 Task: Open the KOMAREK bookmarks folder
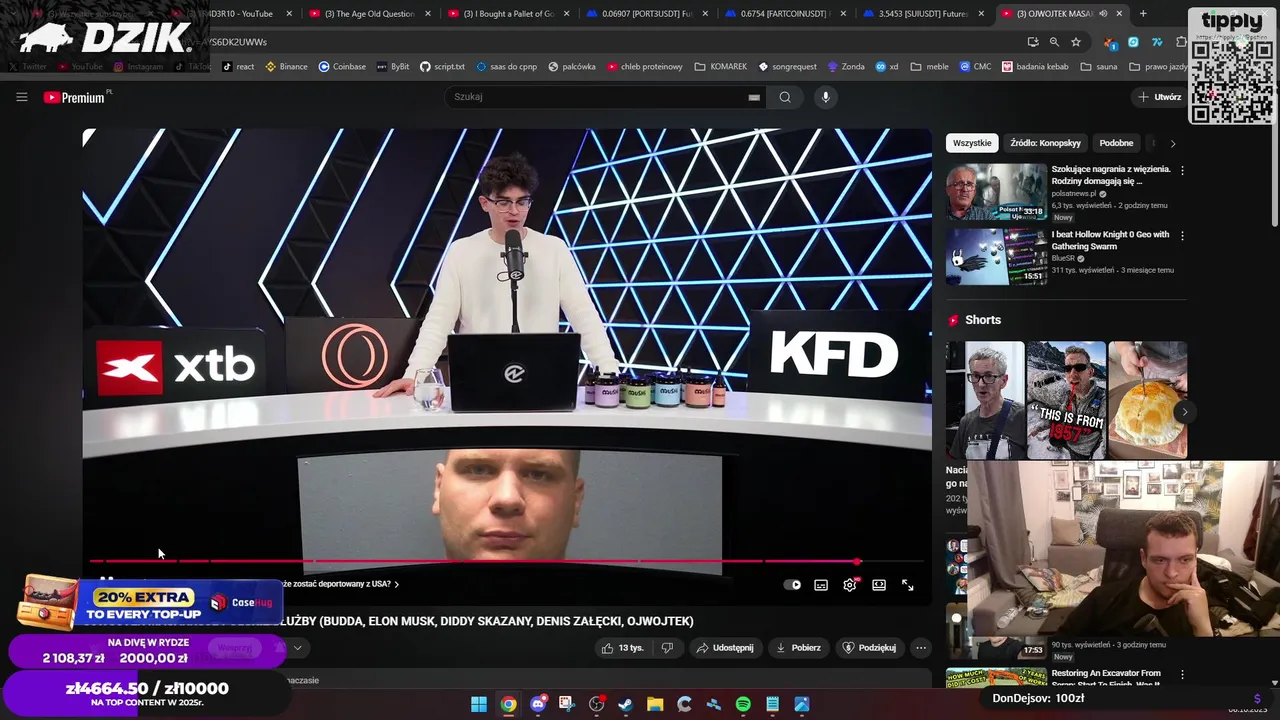(720, 67)
